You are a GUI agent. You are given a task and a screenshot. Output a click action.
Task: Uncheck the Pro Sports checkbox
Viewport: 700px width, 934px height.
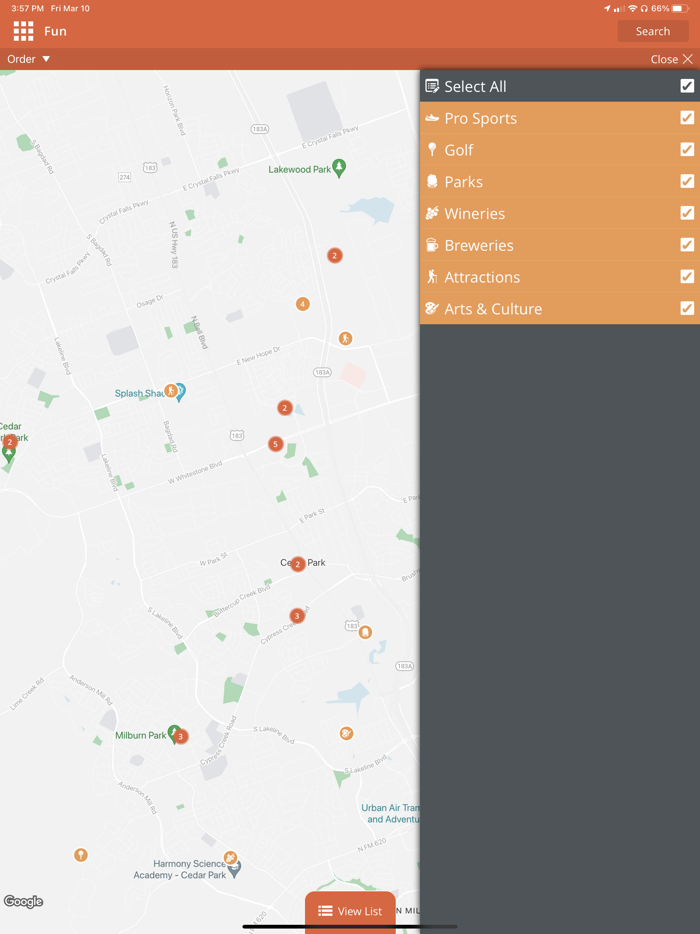point(687,117)
